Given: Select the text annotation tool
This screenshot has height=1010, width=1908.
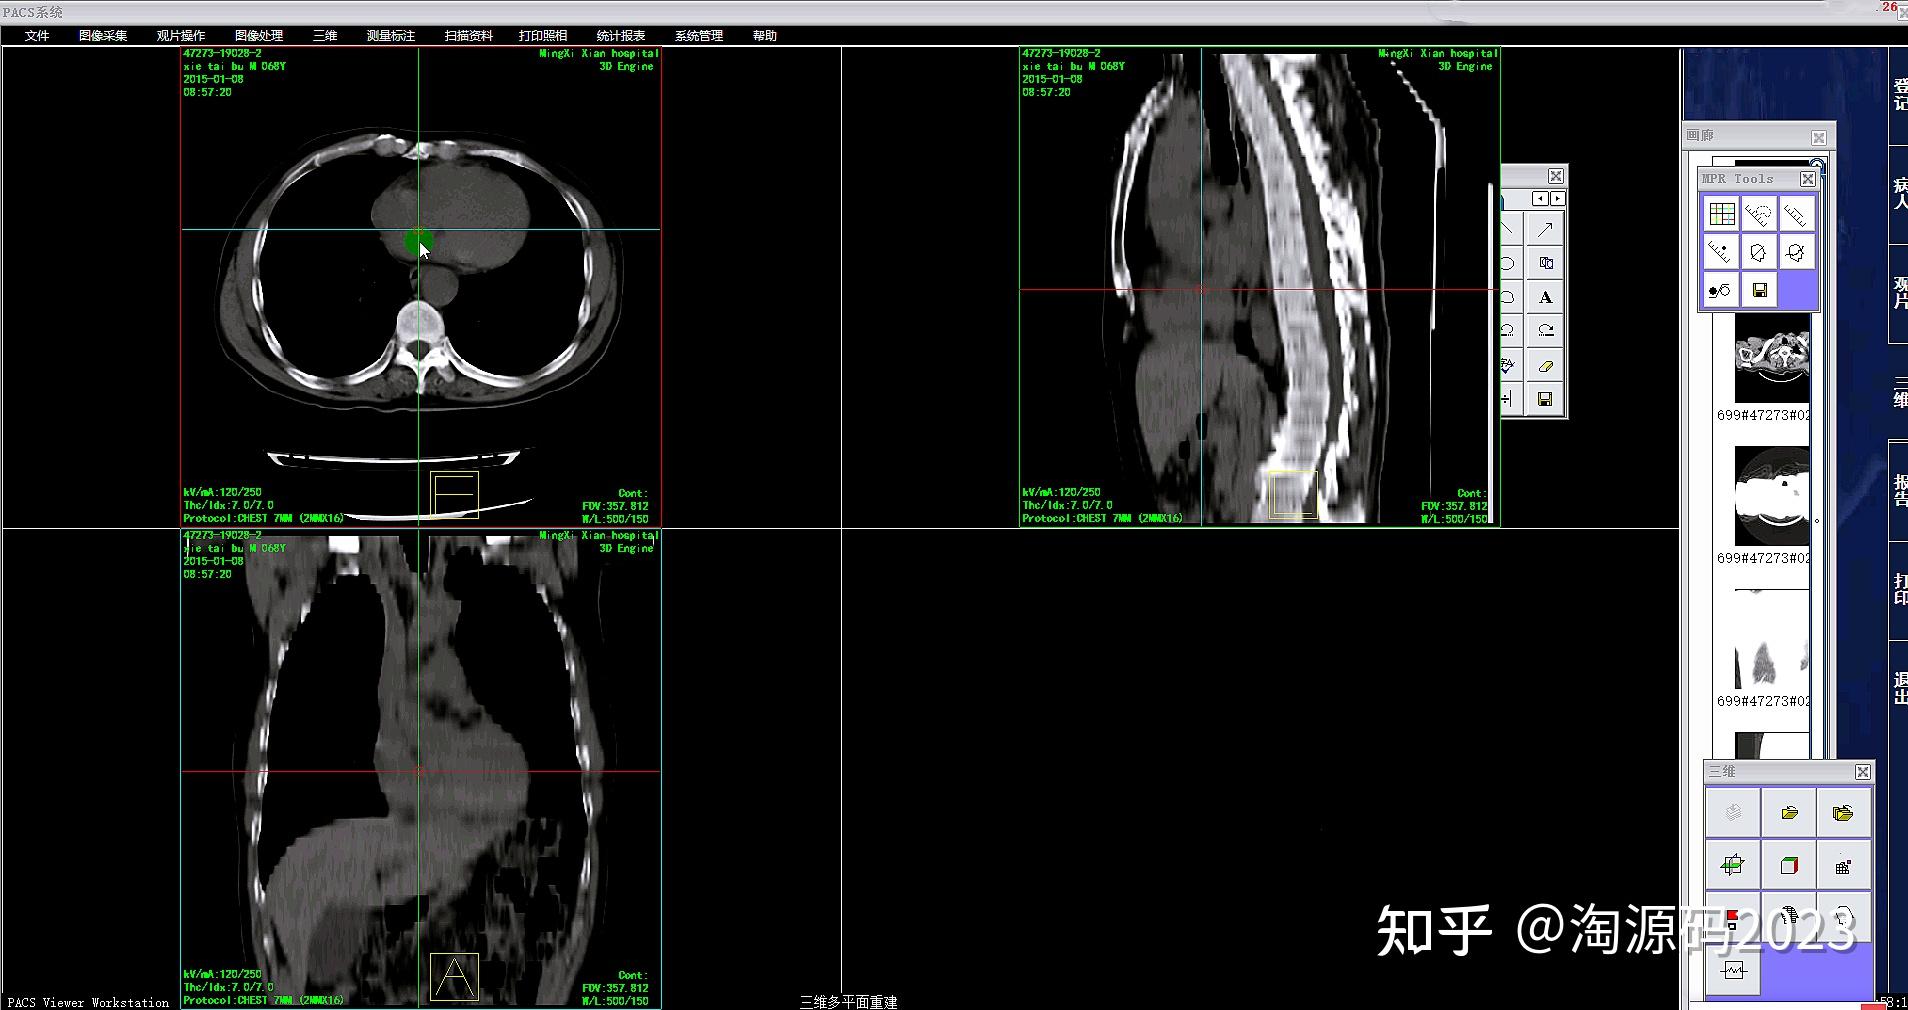Looking at the screenshot, I should pos(1545,296).
